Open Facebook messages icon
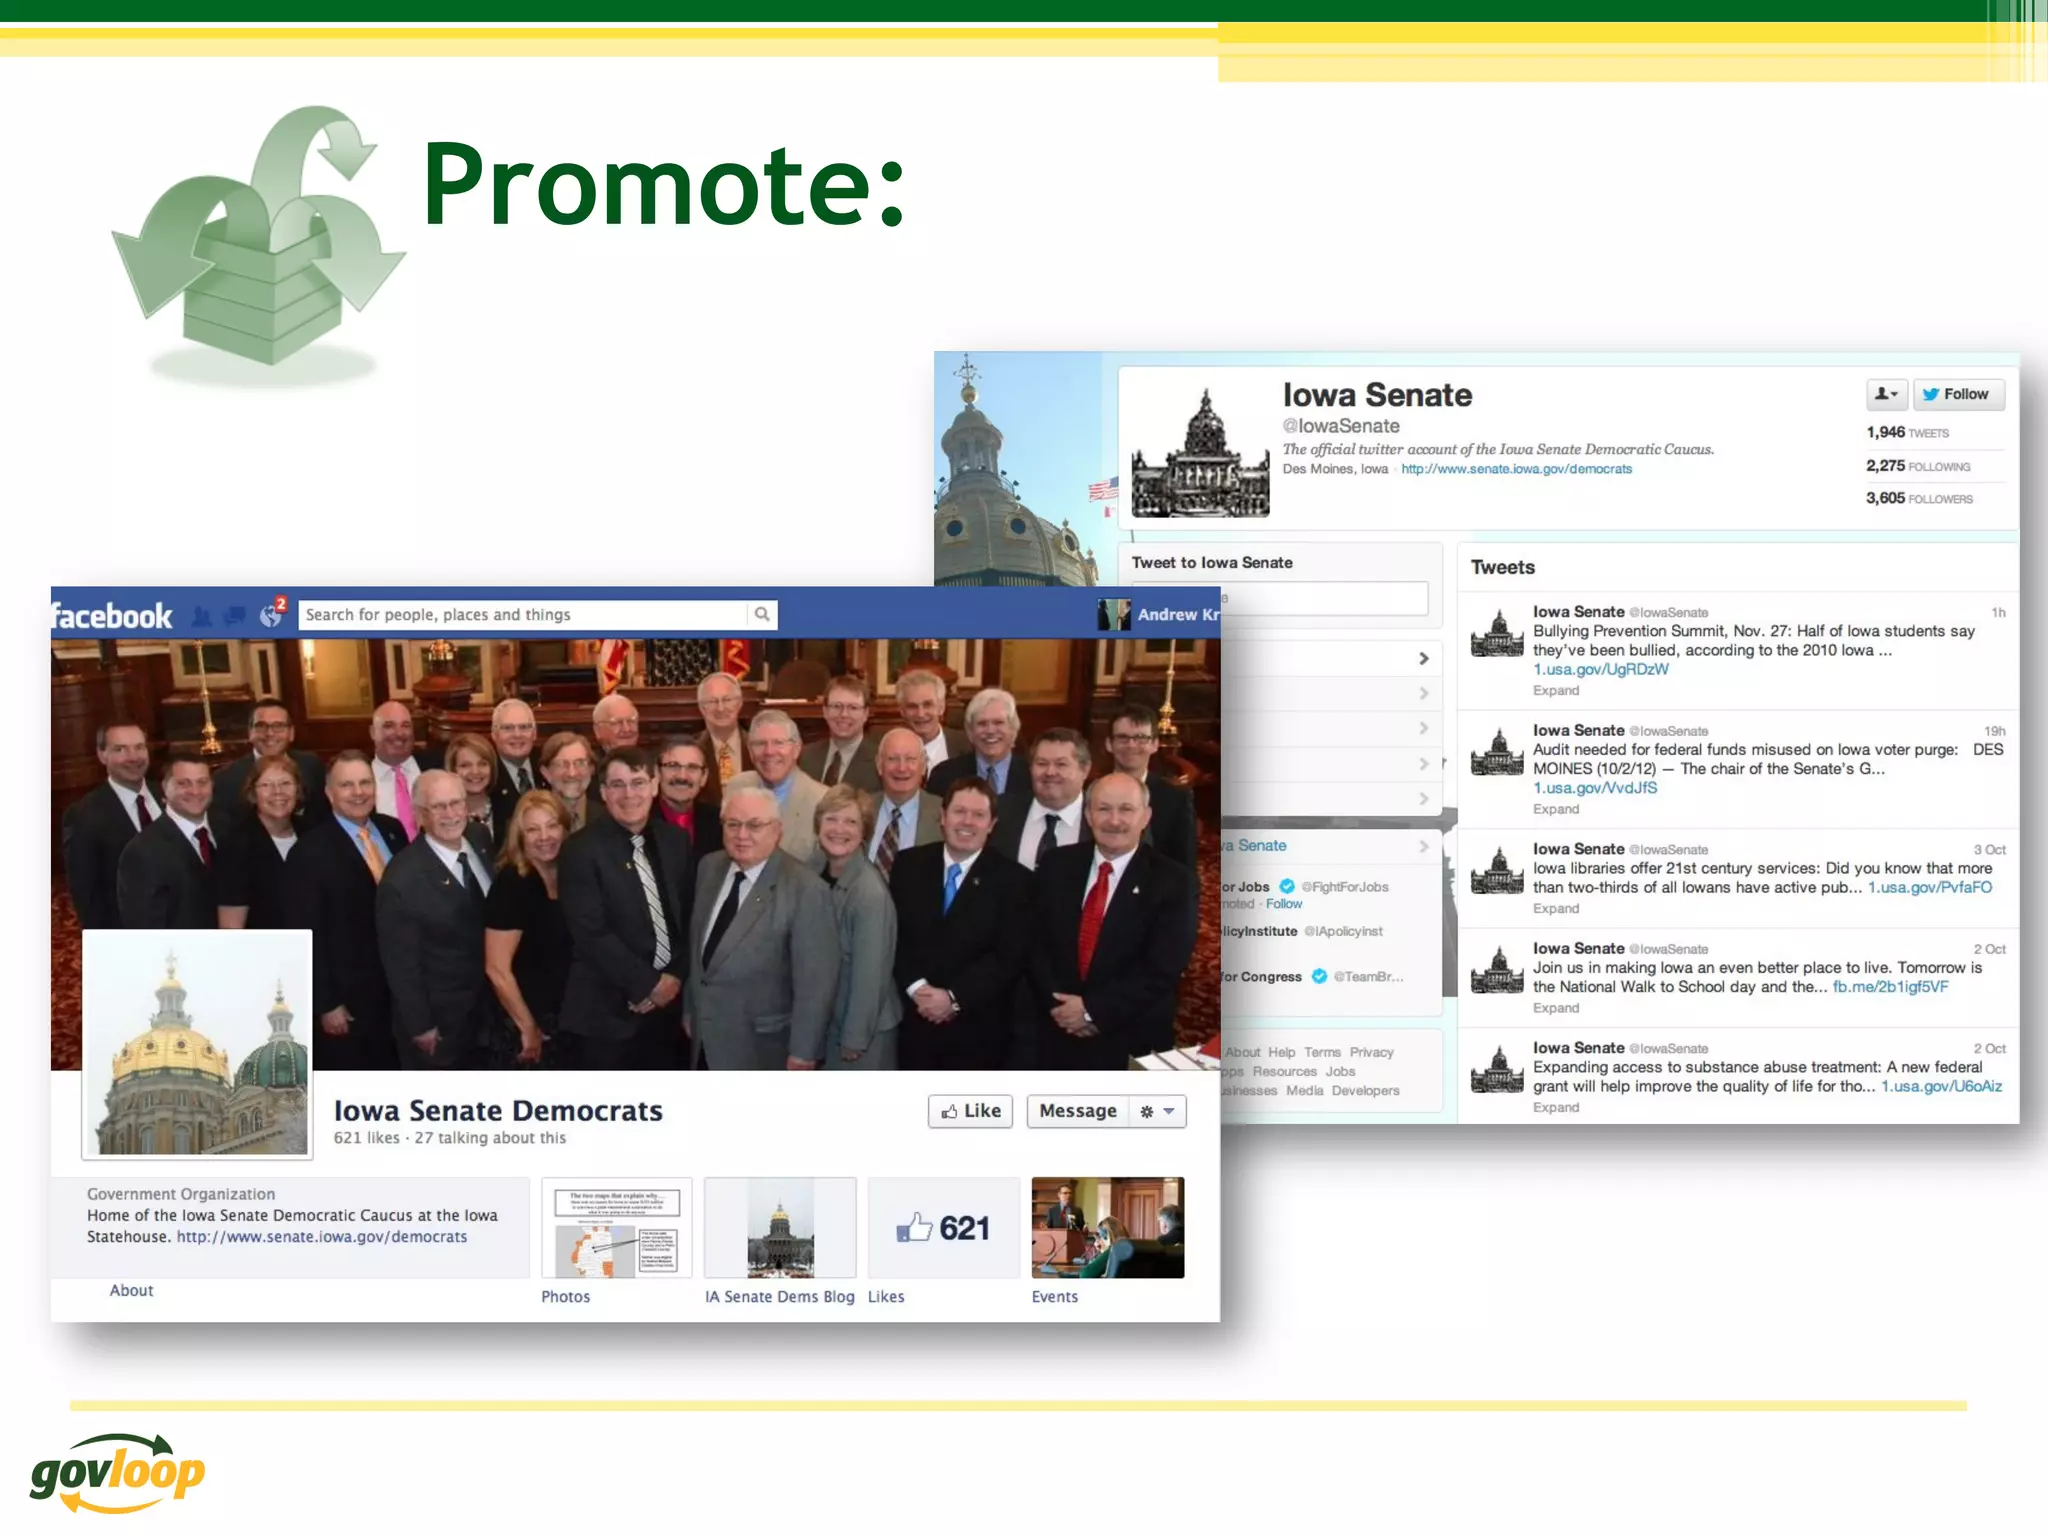The height and width of the screenshot is (1536, 2048). click(235, 616)
